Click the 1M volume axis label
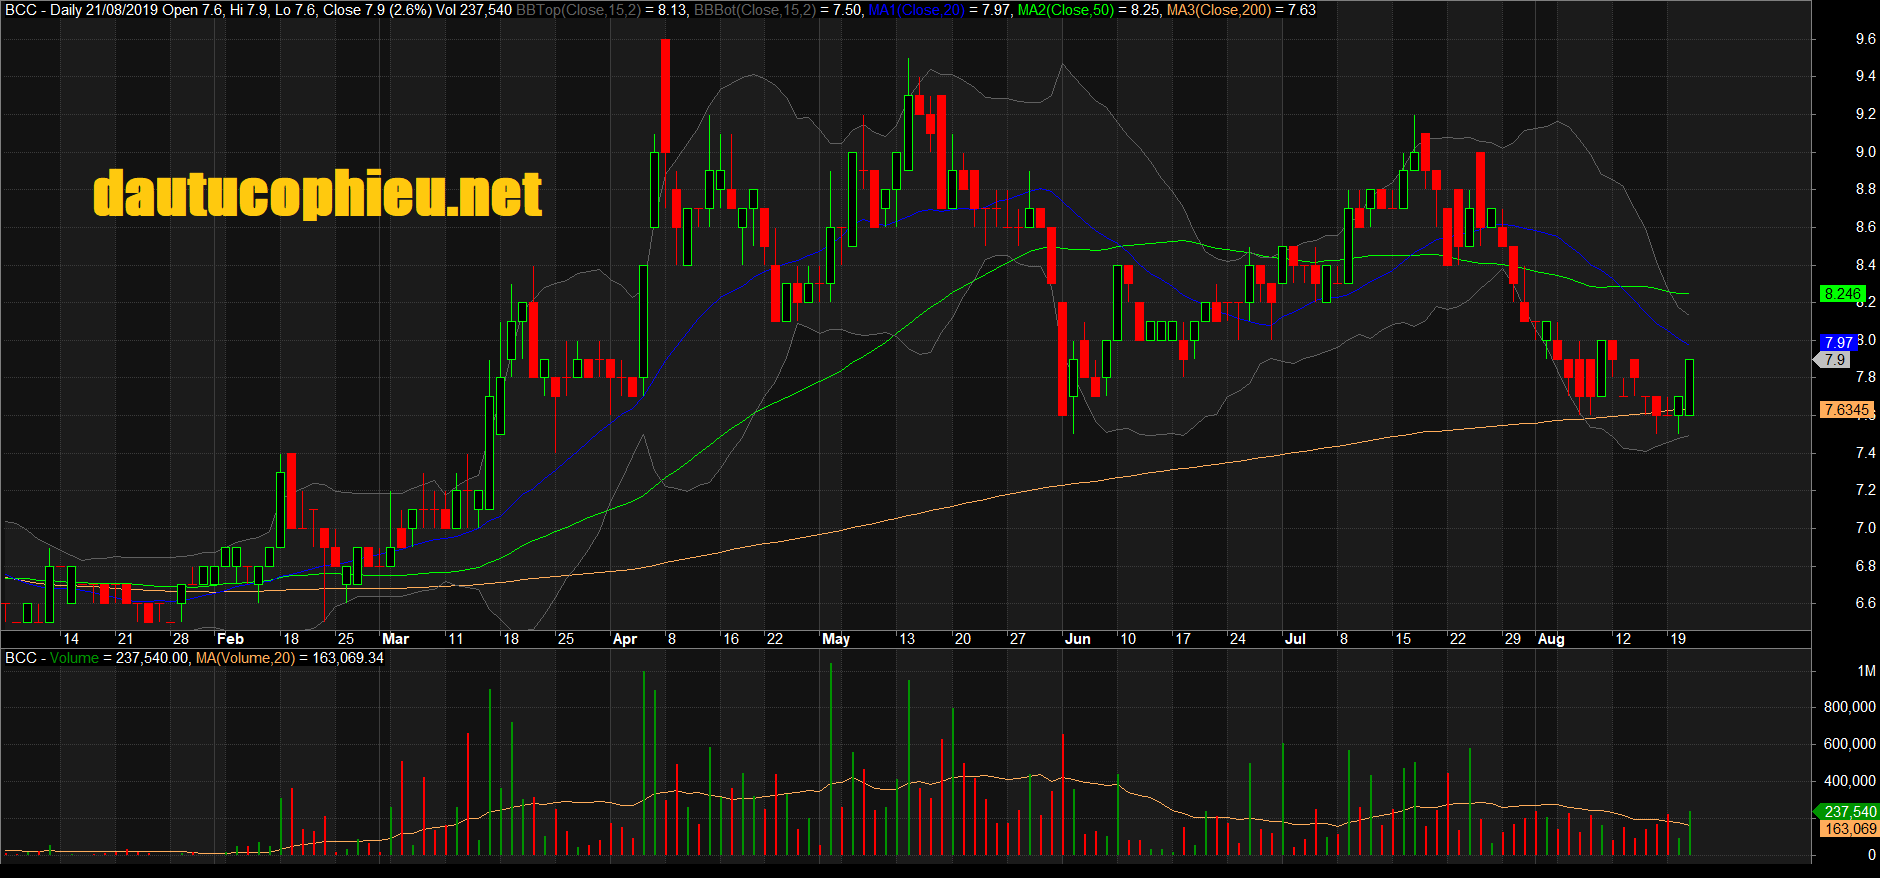1880x878 pixels. click(1866, 671)
